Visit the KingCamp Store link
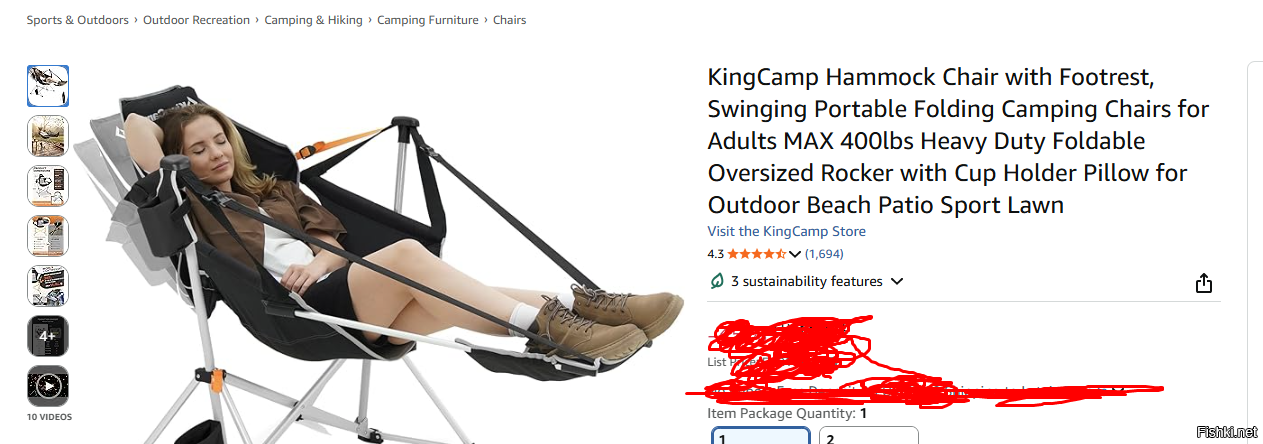 pos(787,231)
